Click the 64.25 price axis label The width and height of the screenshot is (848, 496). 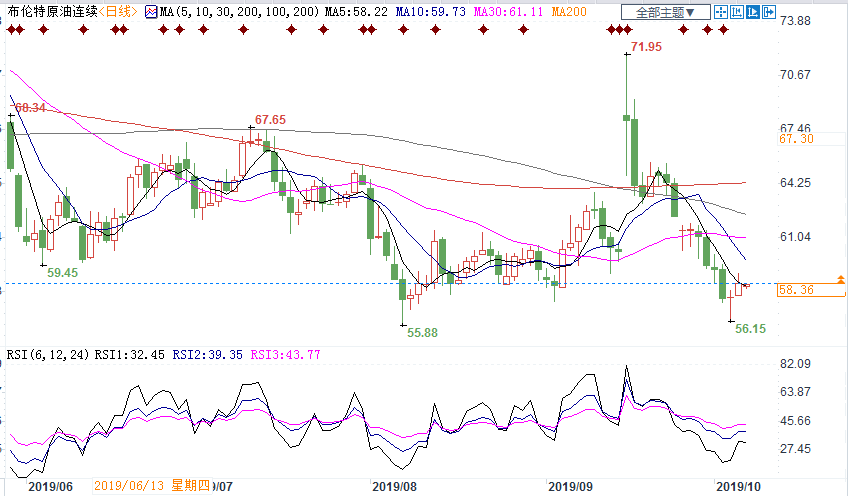click(795, 183)
